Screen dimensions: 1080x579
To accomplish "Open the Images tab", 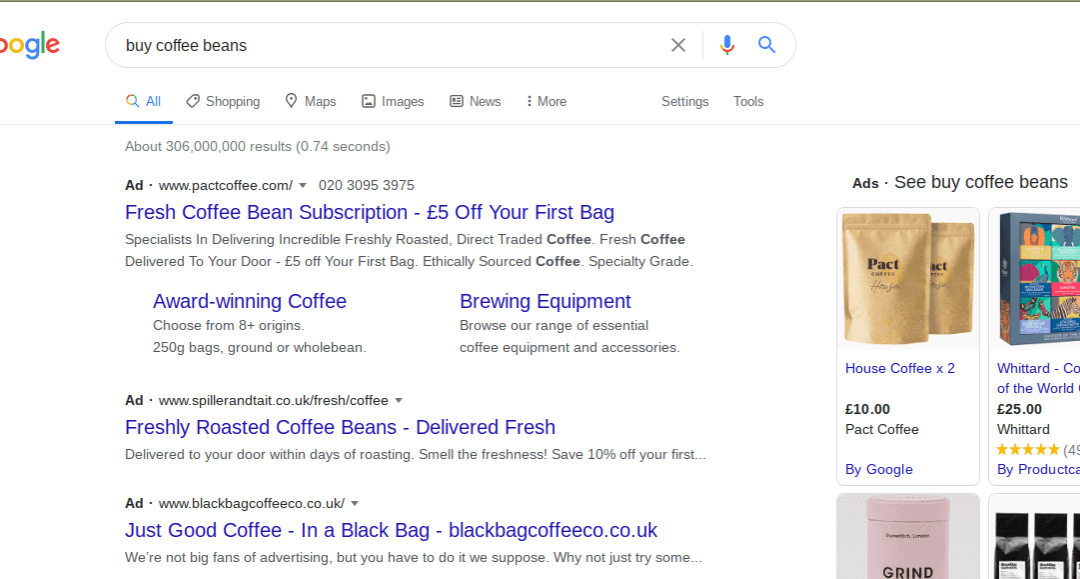I will click(x=393, y=101).
